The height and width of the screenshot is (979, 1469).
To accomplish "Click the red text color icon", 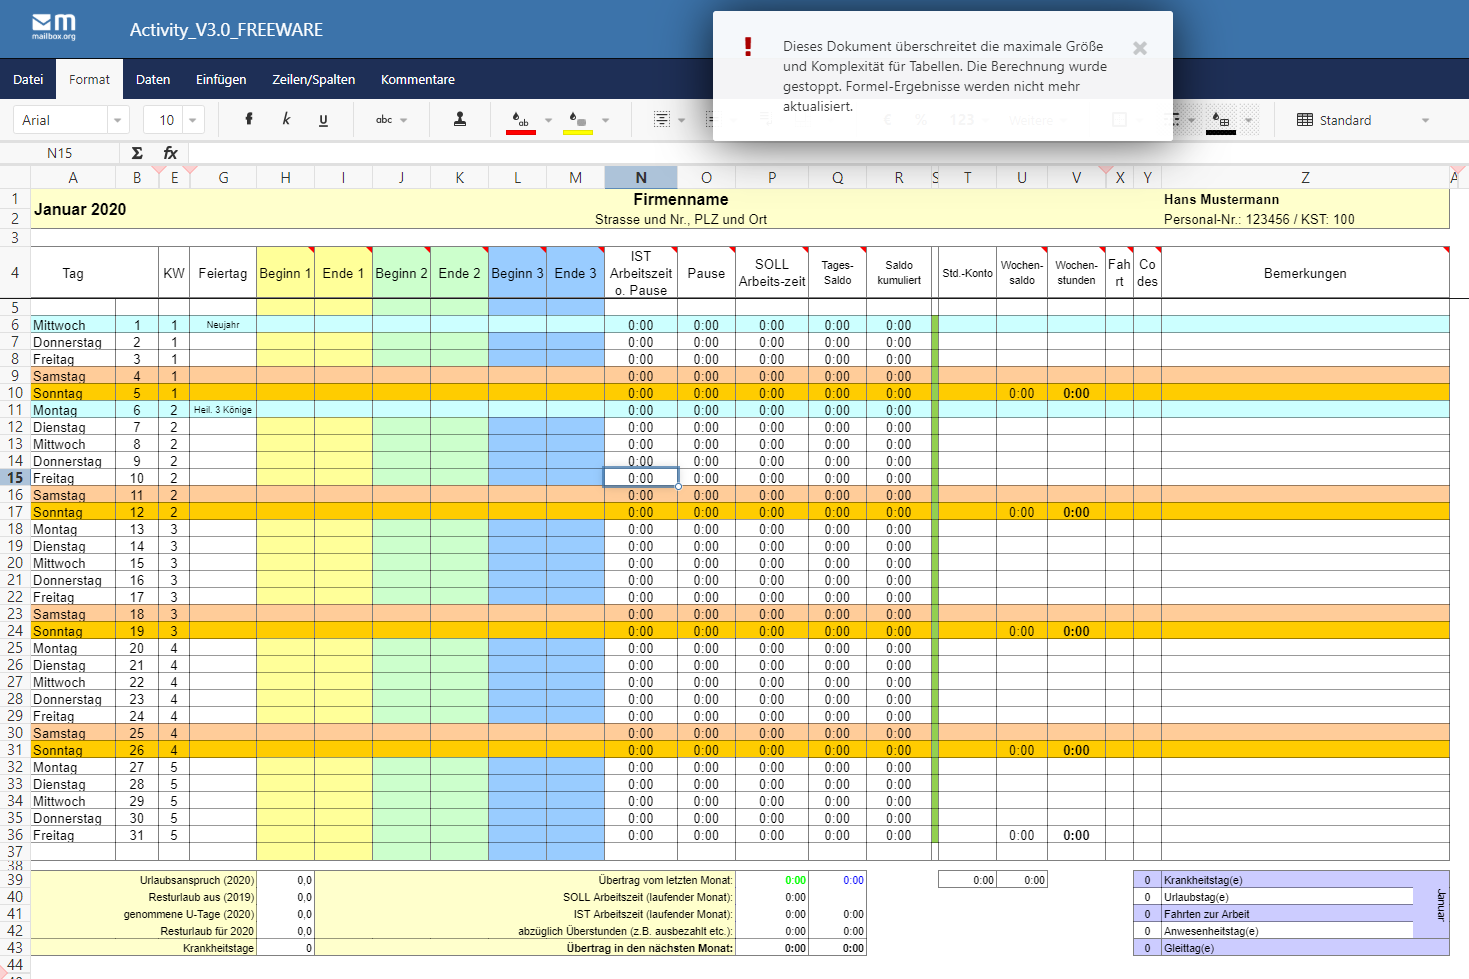I will (520, 121).
